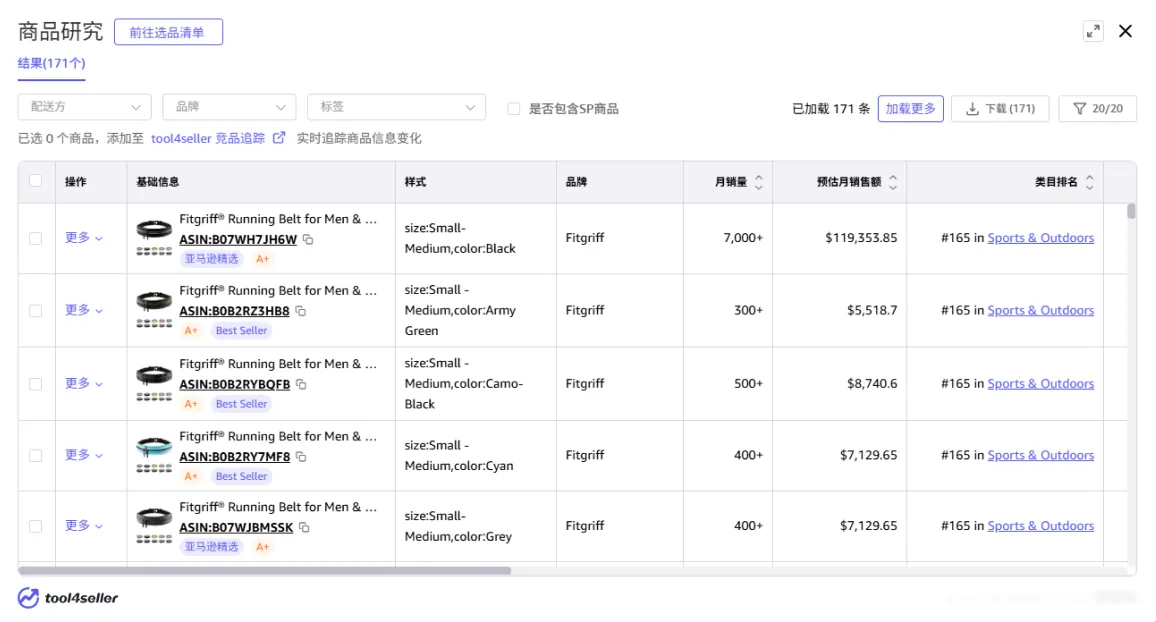The image size is (1156, 622).
Task: Click monthly sales cell 7,000+
Action: [x=743, y=238]
